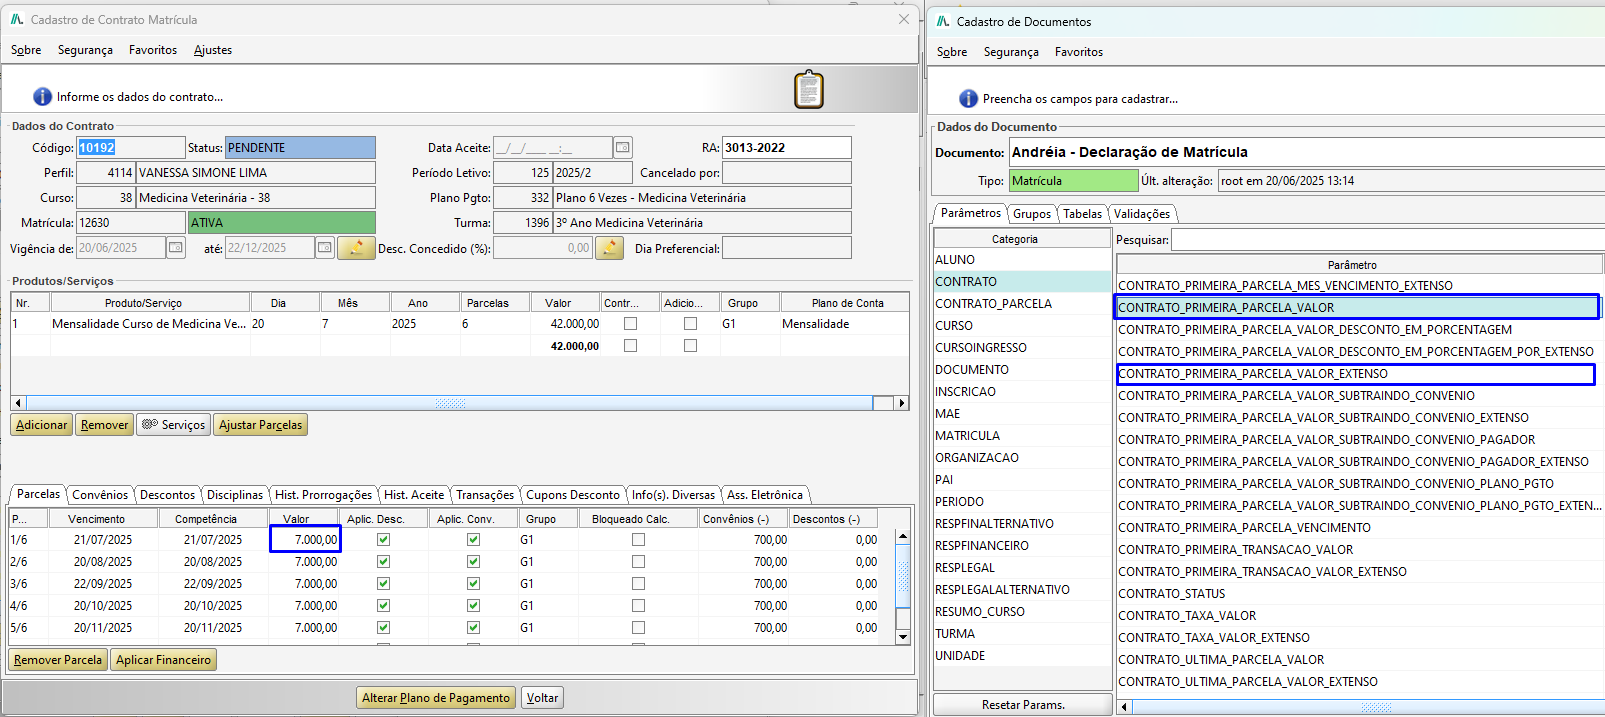Select CONTRATO_STATUS parameter
The height and width of the screenshot is (717, 1605).
pos(1360,594)
